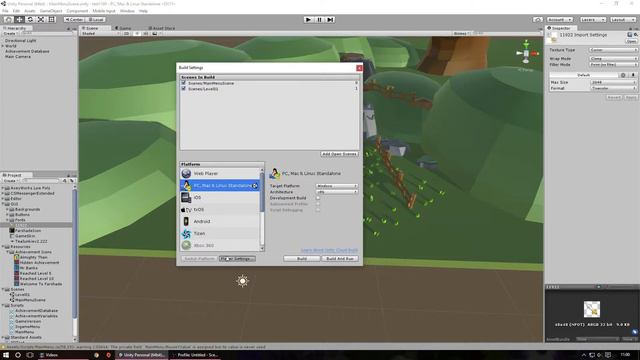This screenshot has height=360, width=640.
Task: Open the Project panel Create dropdown
Action: click(x=11, y=180)
